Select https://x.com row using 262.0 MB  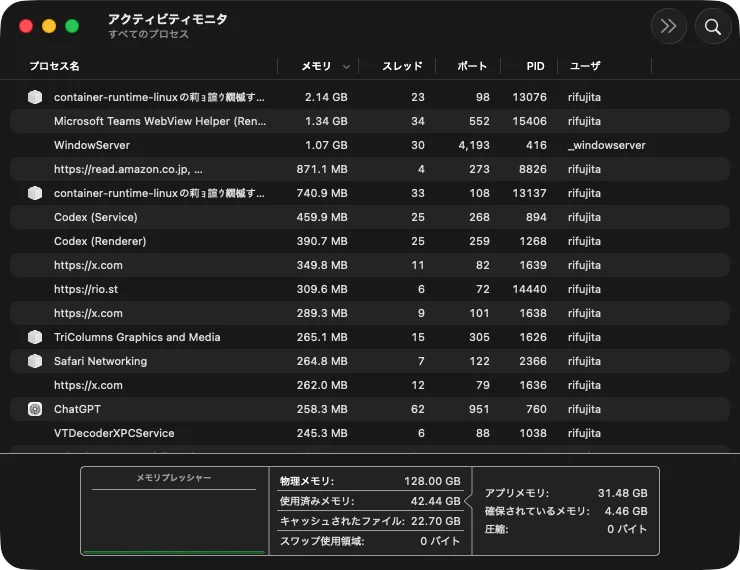click(370, 385)
